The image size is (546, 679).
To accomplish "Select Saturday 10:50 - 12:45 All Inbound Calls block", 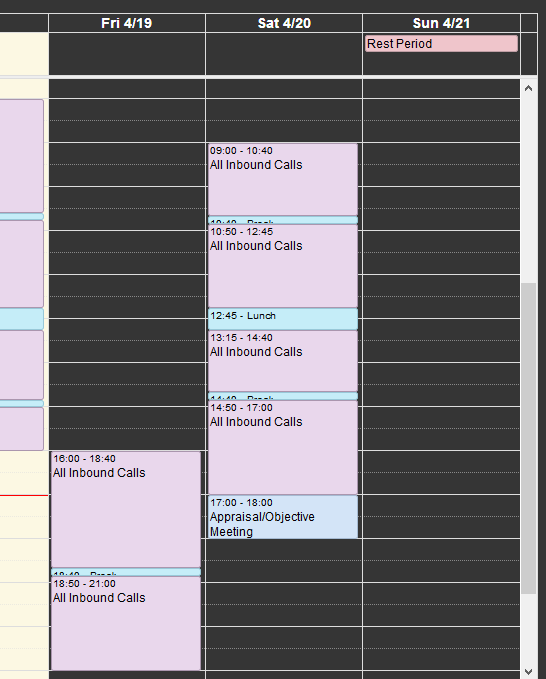I will [283, 266].
